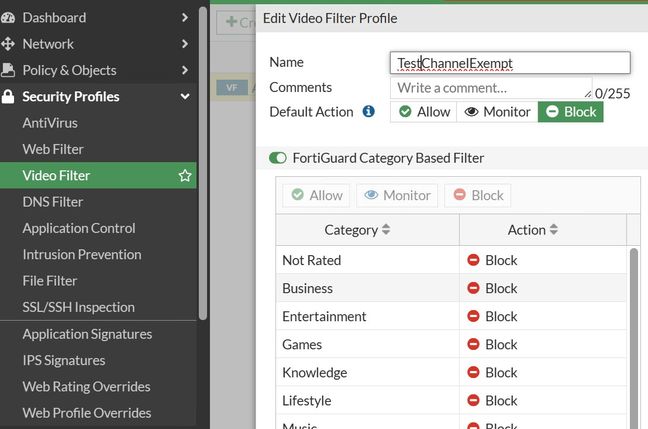Click the red Block icon in Games row
Image resolution: width=648 pixels, height=429 pixels.
[473, 344]
